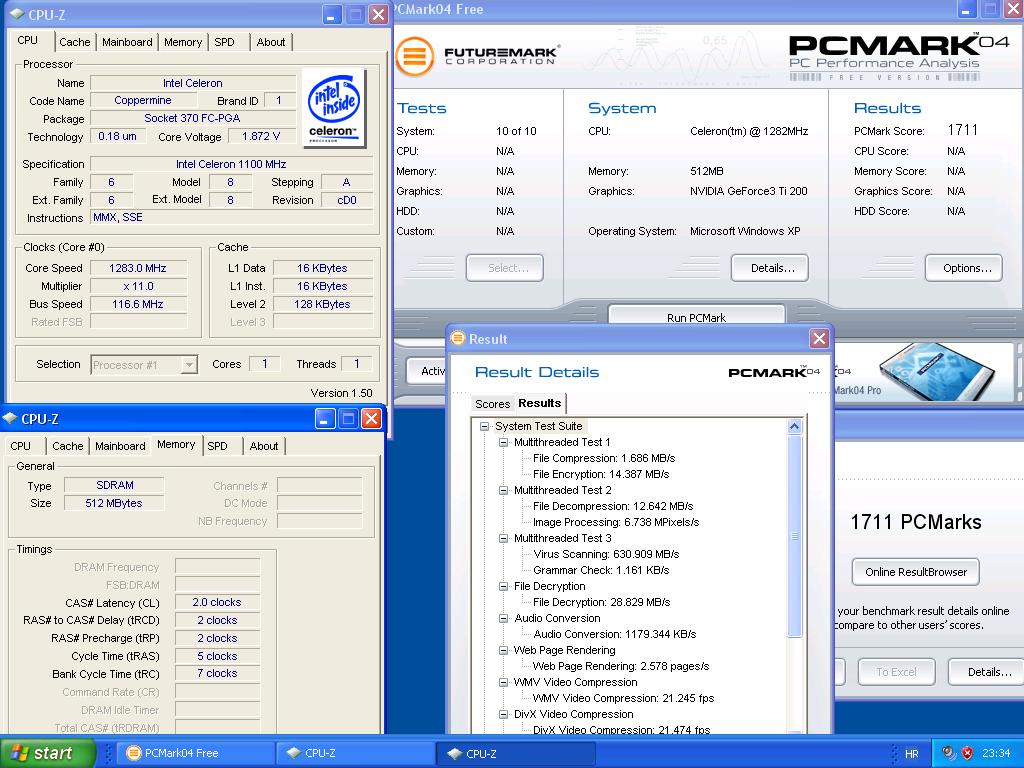Close the Result dialog
Screen dimensions: 1024x768
819,338
